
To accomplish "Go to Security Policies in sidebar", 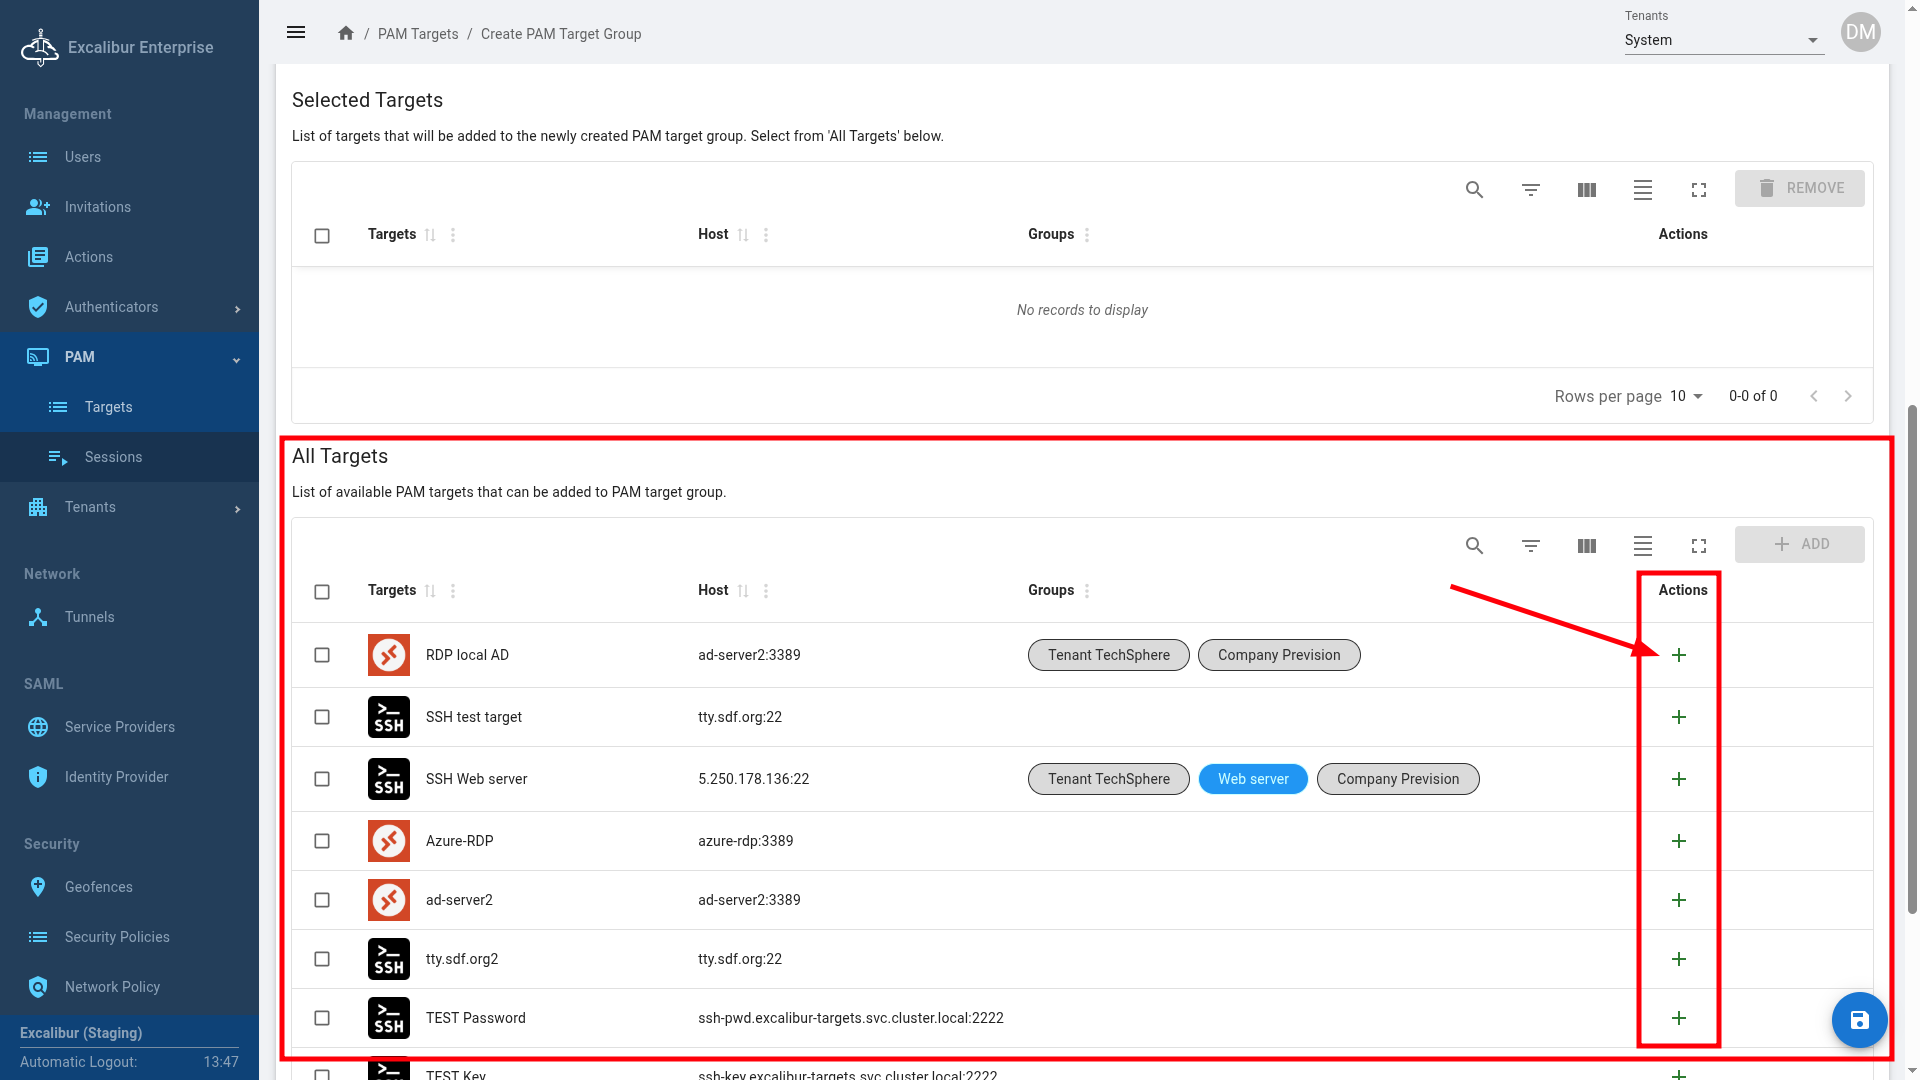I will (117, 937).
